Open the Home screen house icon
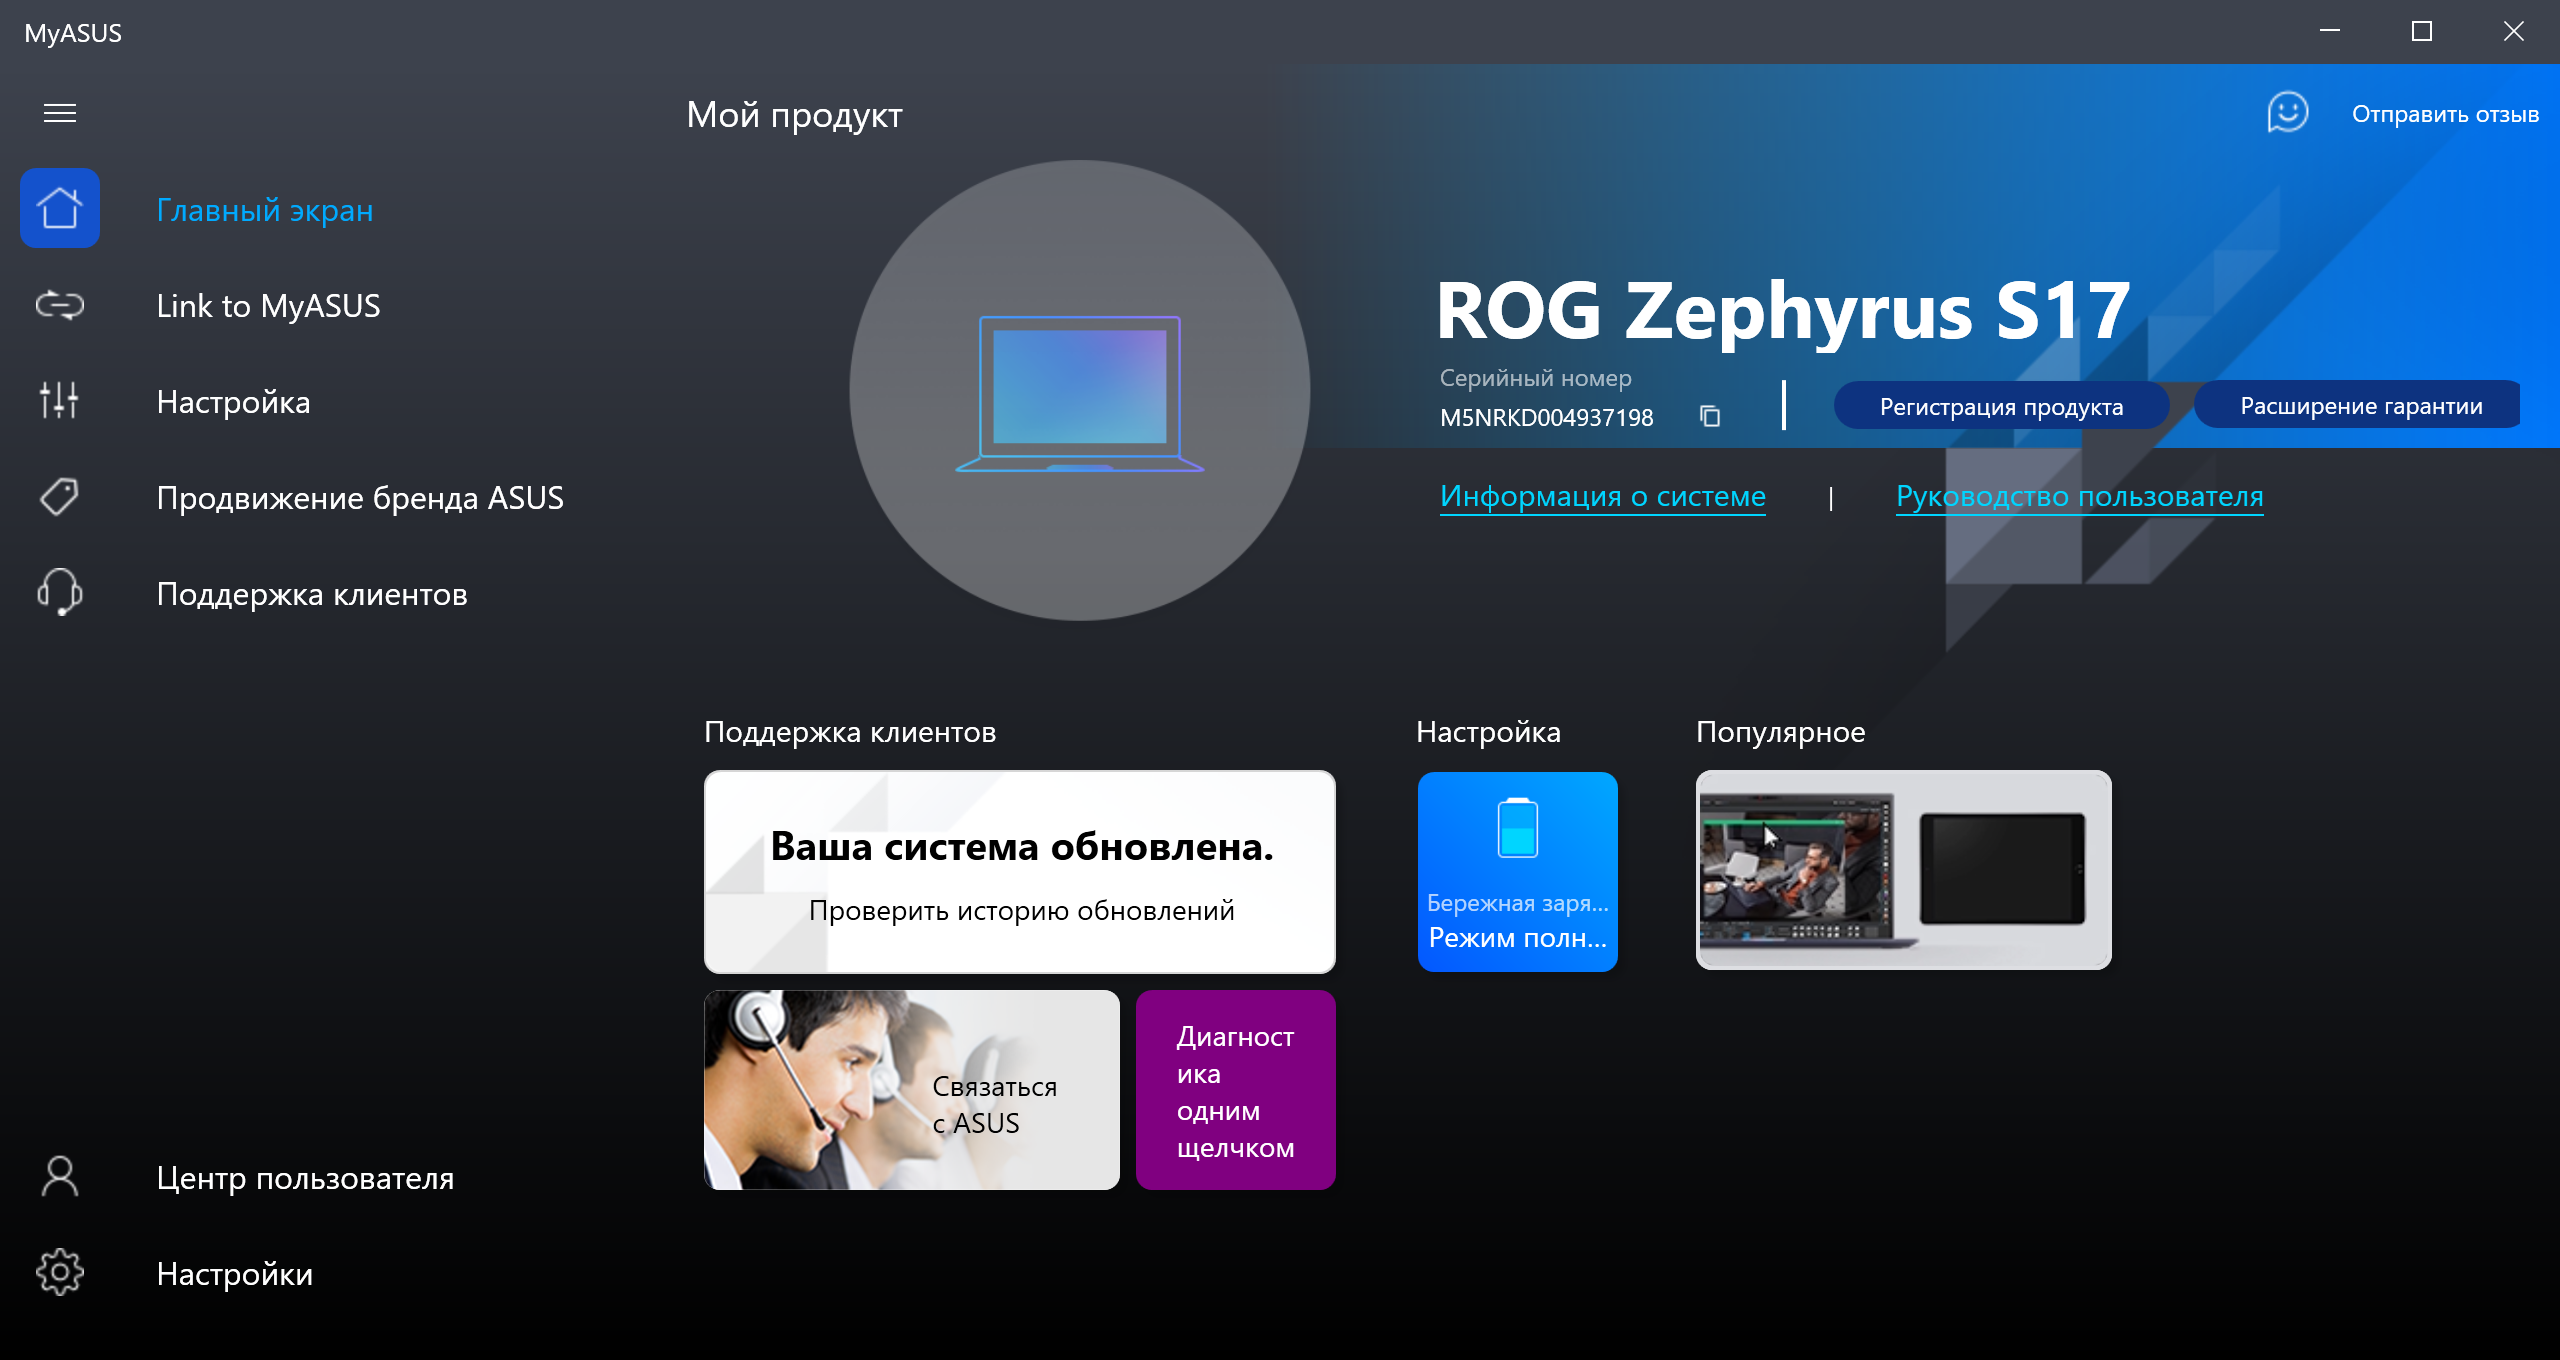This screenshot has width=2560, height=1360. [x=60, y=208]
